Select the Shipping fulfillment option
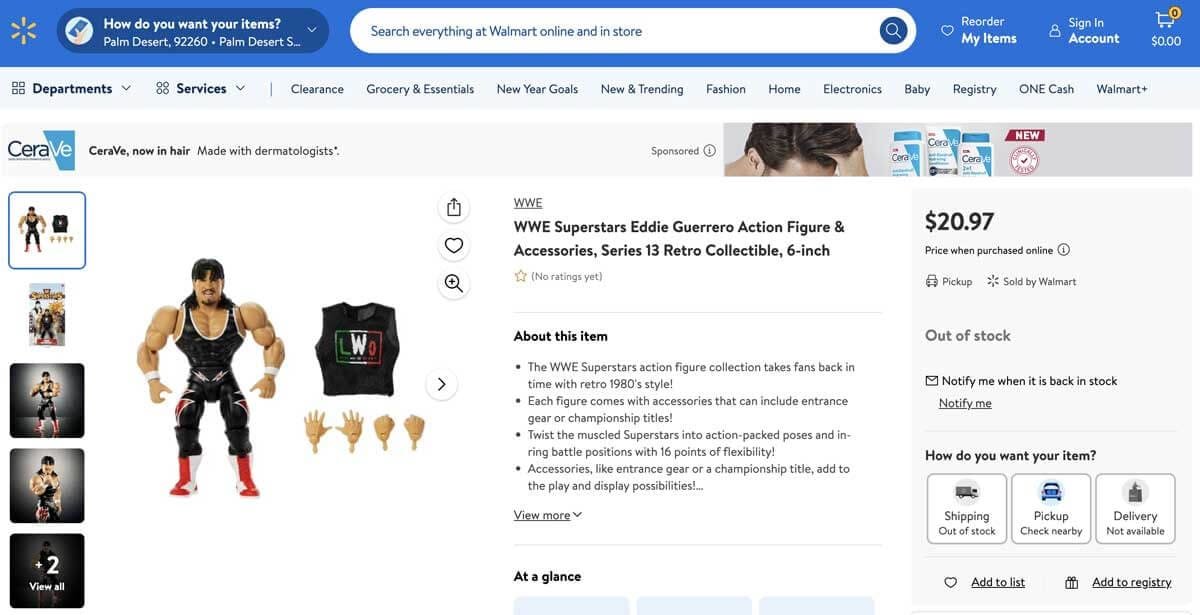 coord(966,508)
